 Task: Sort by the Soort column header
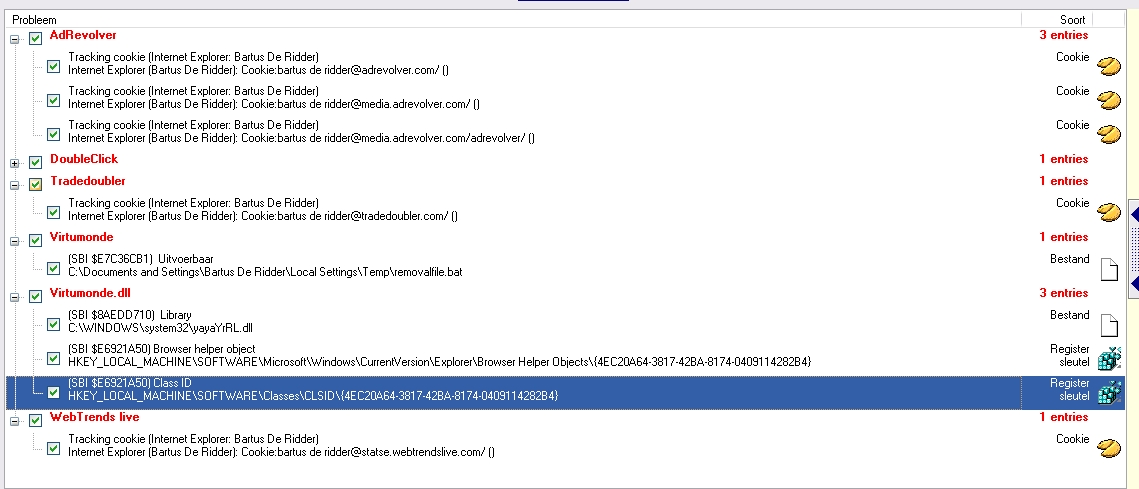click(x=1057, y=20)
